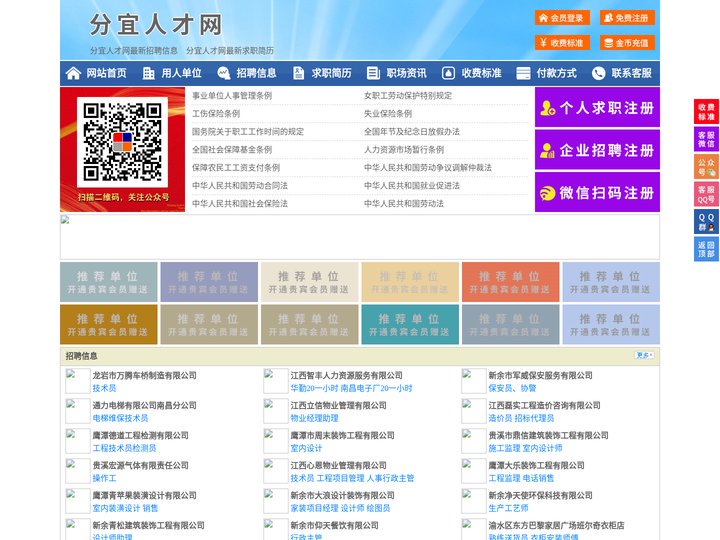Open the 鹰潭市周末装饰工程有限公司 link
Image resolution: width=720 pixels, height=540 pixels.
pos(342,435)
